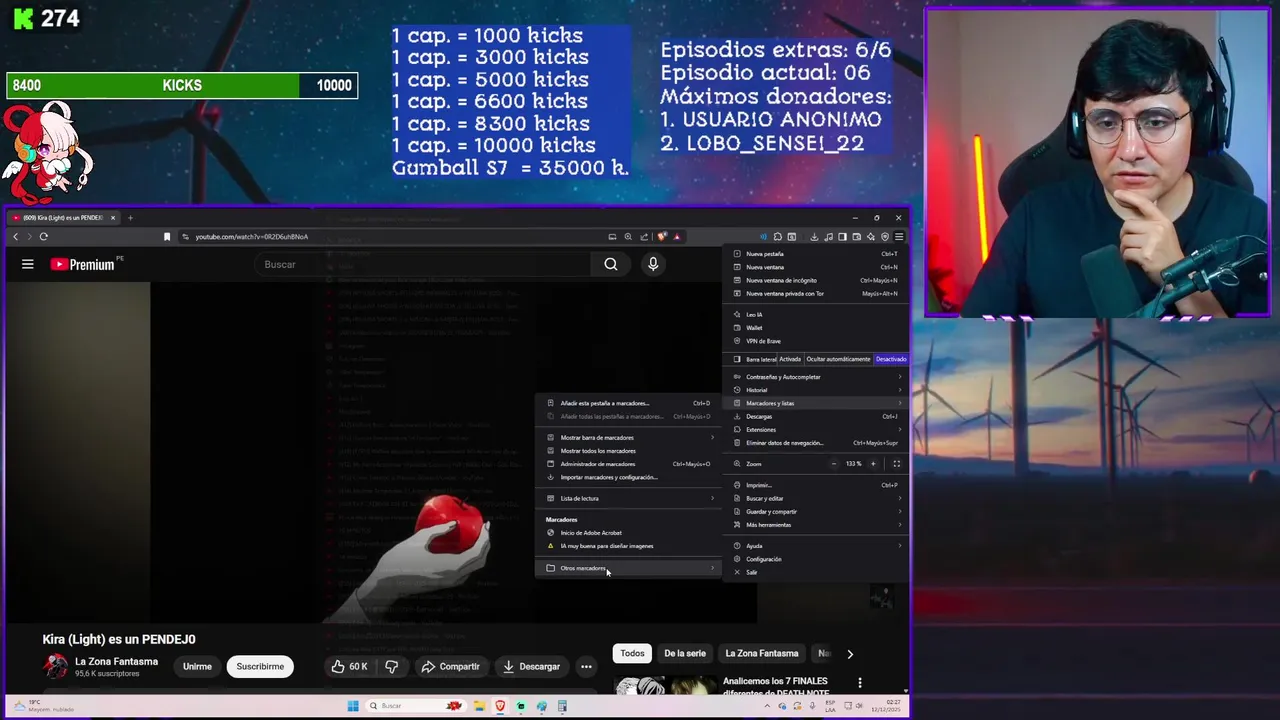Open the media control music note icon
The width and height of the screenshot is (1280, 720).
pos(828,237)
